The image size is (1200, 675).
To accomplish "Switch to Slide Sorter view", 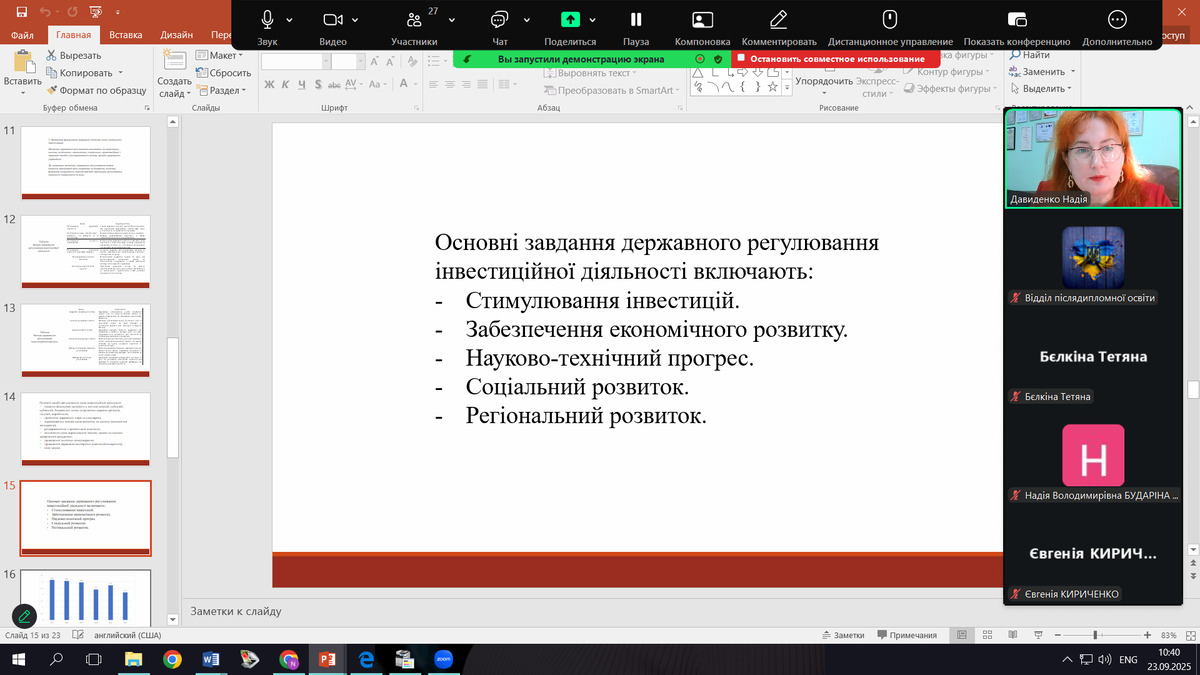I will coord(986,635).
